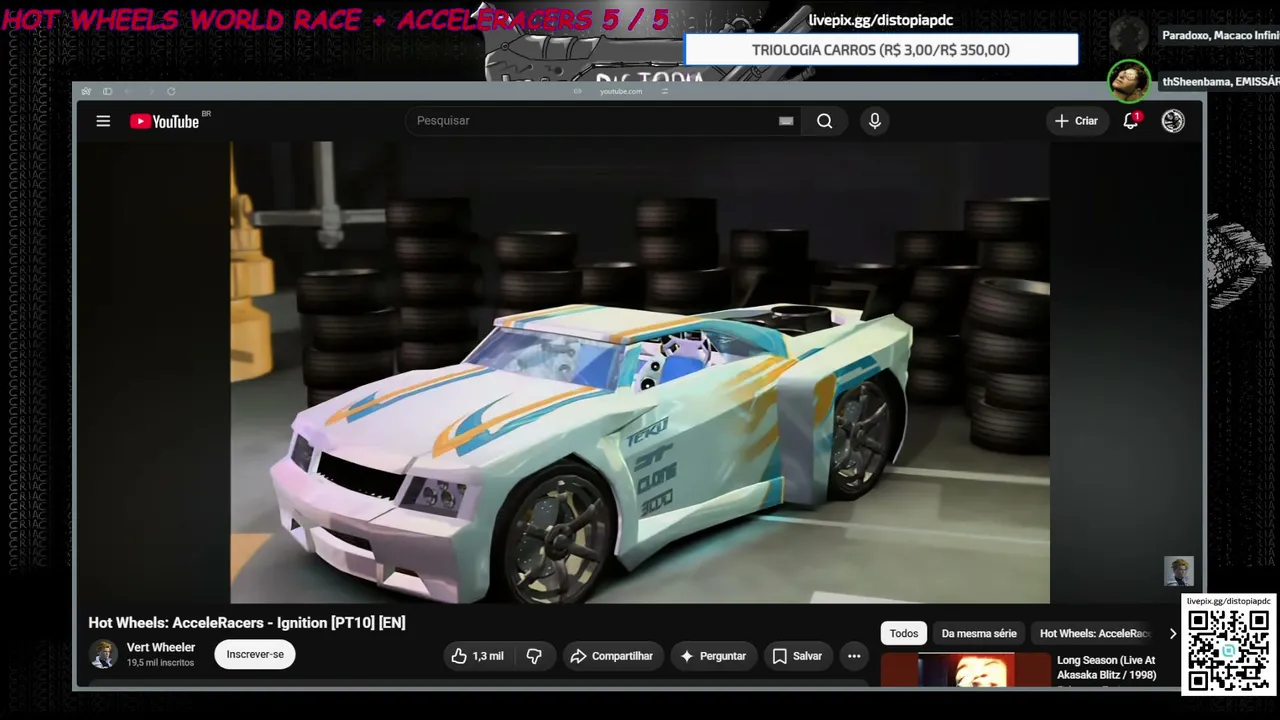Click the 19,5 mil inscritos subscriber count
This screenshot has width=1280, height=720.
160,663
